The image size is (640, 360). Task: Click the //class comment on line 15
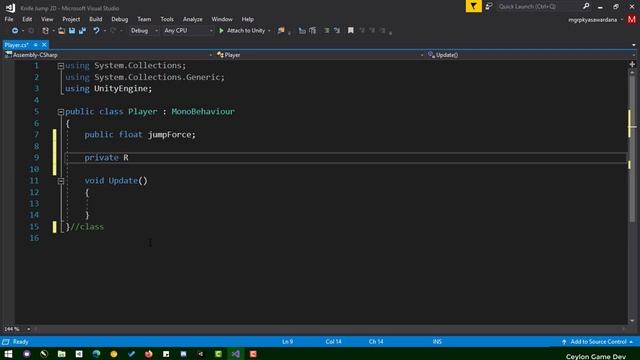(x=87, y=227)
